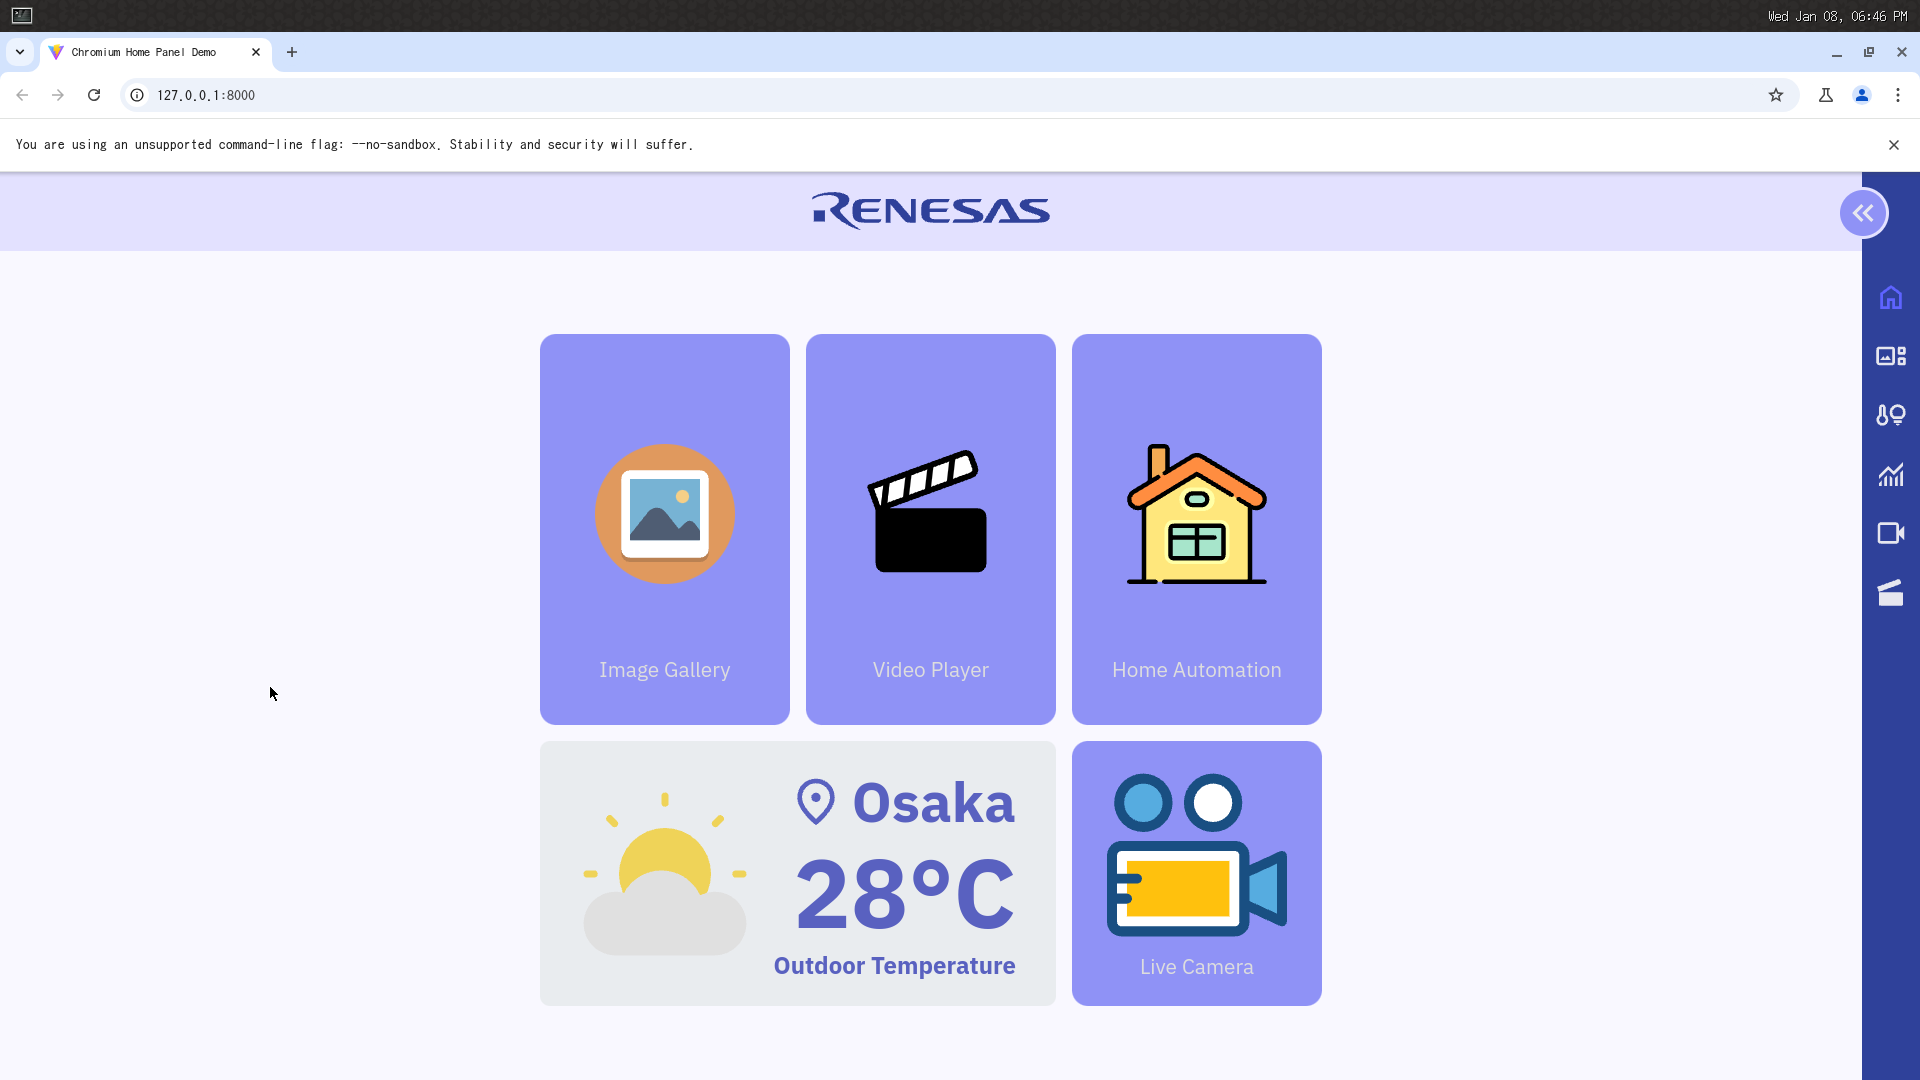Open the sidebar clapperboard video icon
Image resolution: width=1920 pixels, height=1080 pixels.
(1890, 593)
